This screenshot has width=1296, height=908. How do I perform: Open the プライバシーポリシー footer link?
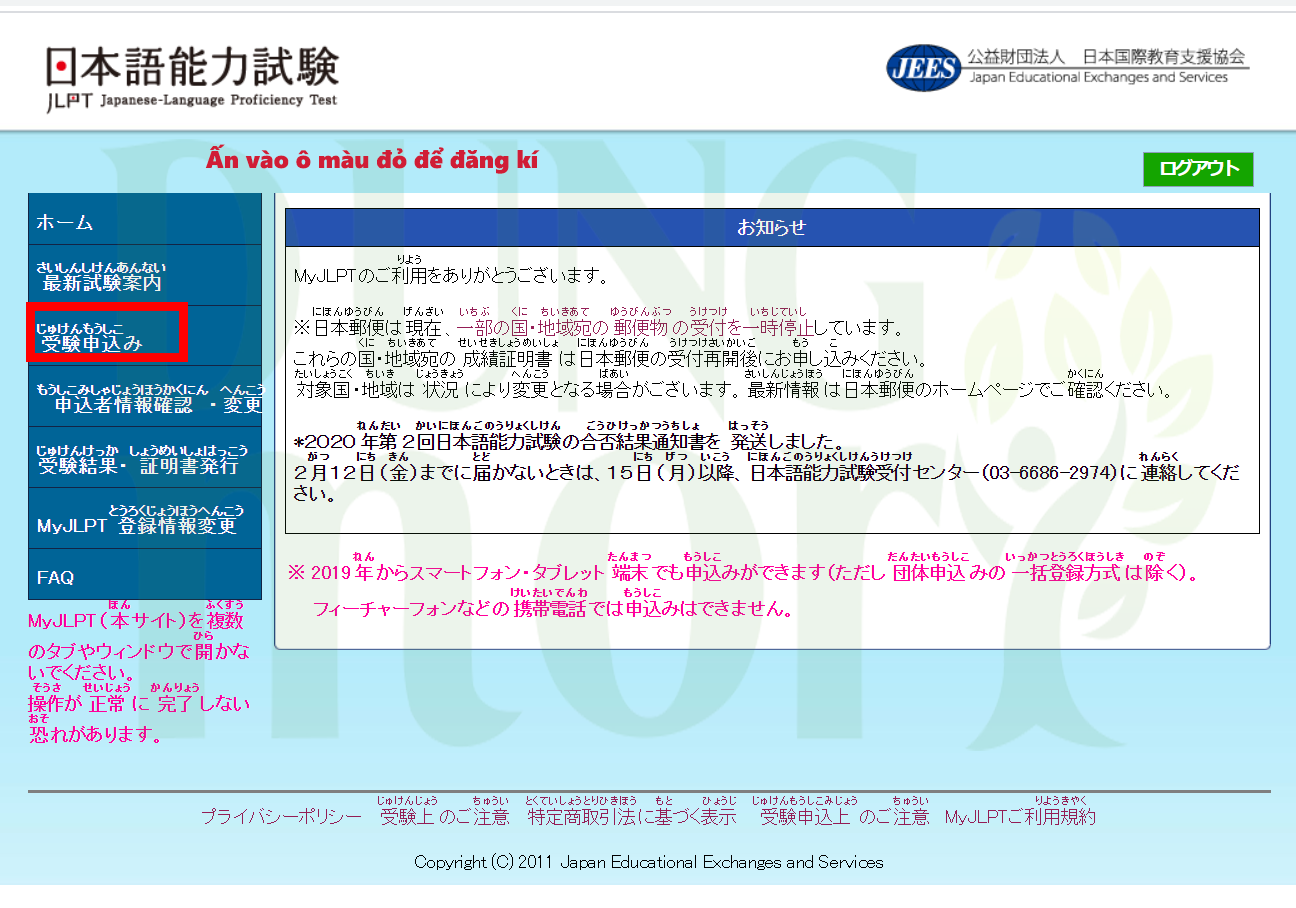click(x=281, y=817)
